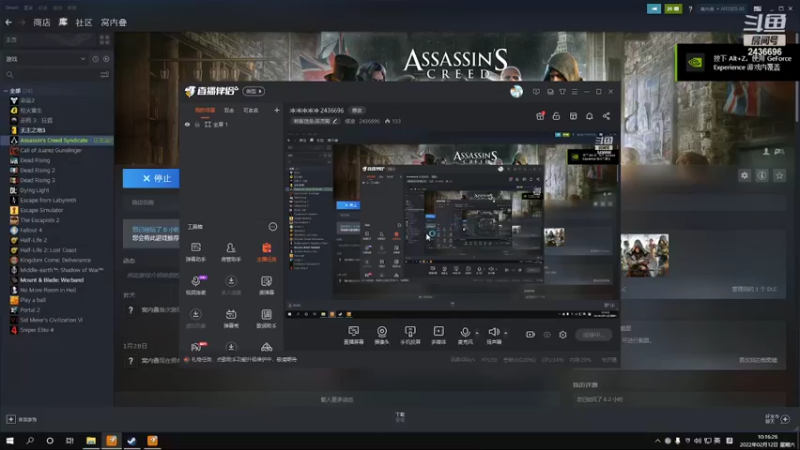The width and height of the screenshot is (800, 450).
Task: Click the pencil to edit room title
Action: [x=335, y=121]
